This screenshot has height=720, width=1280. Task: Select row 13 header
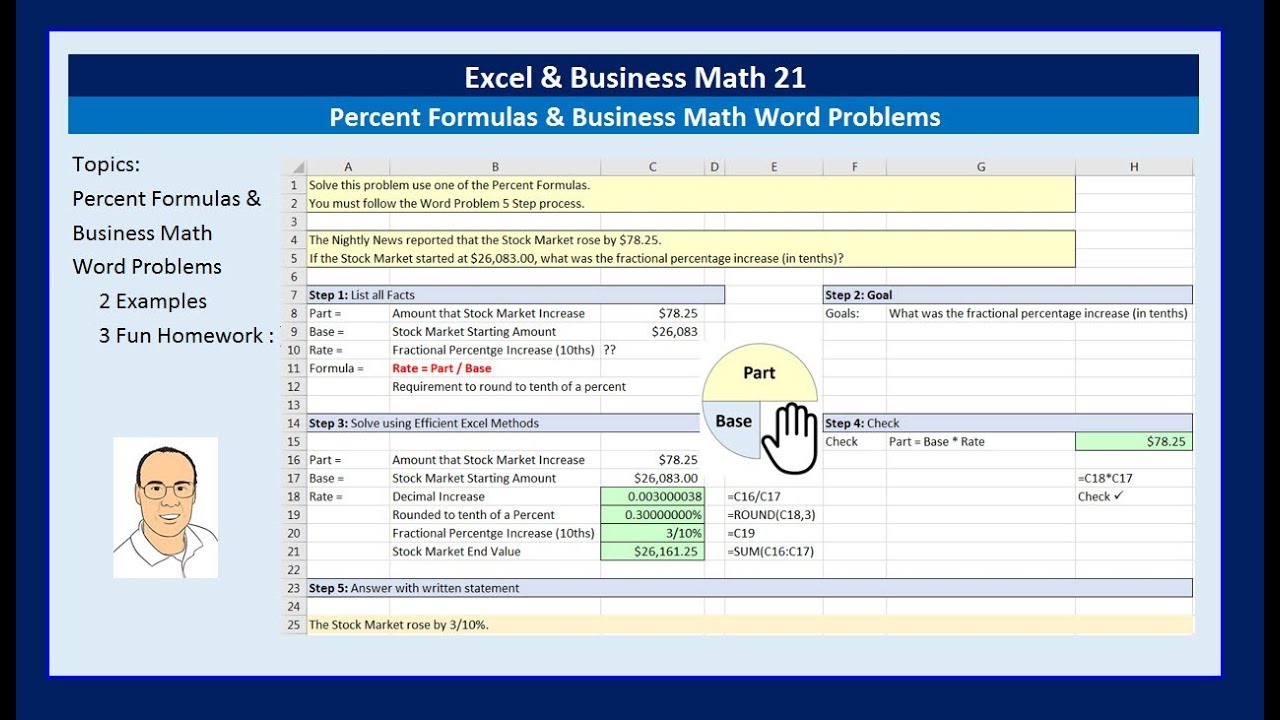point(294,405)
